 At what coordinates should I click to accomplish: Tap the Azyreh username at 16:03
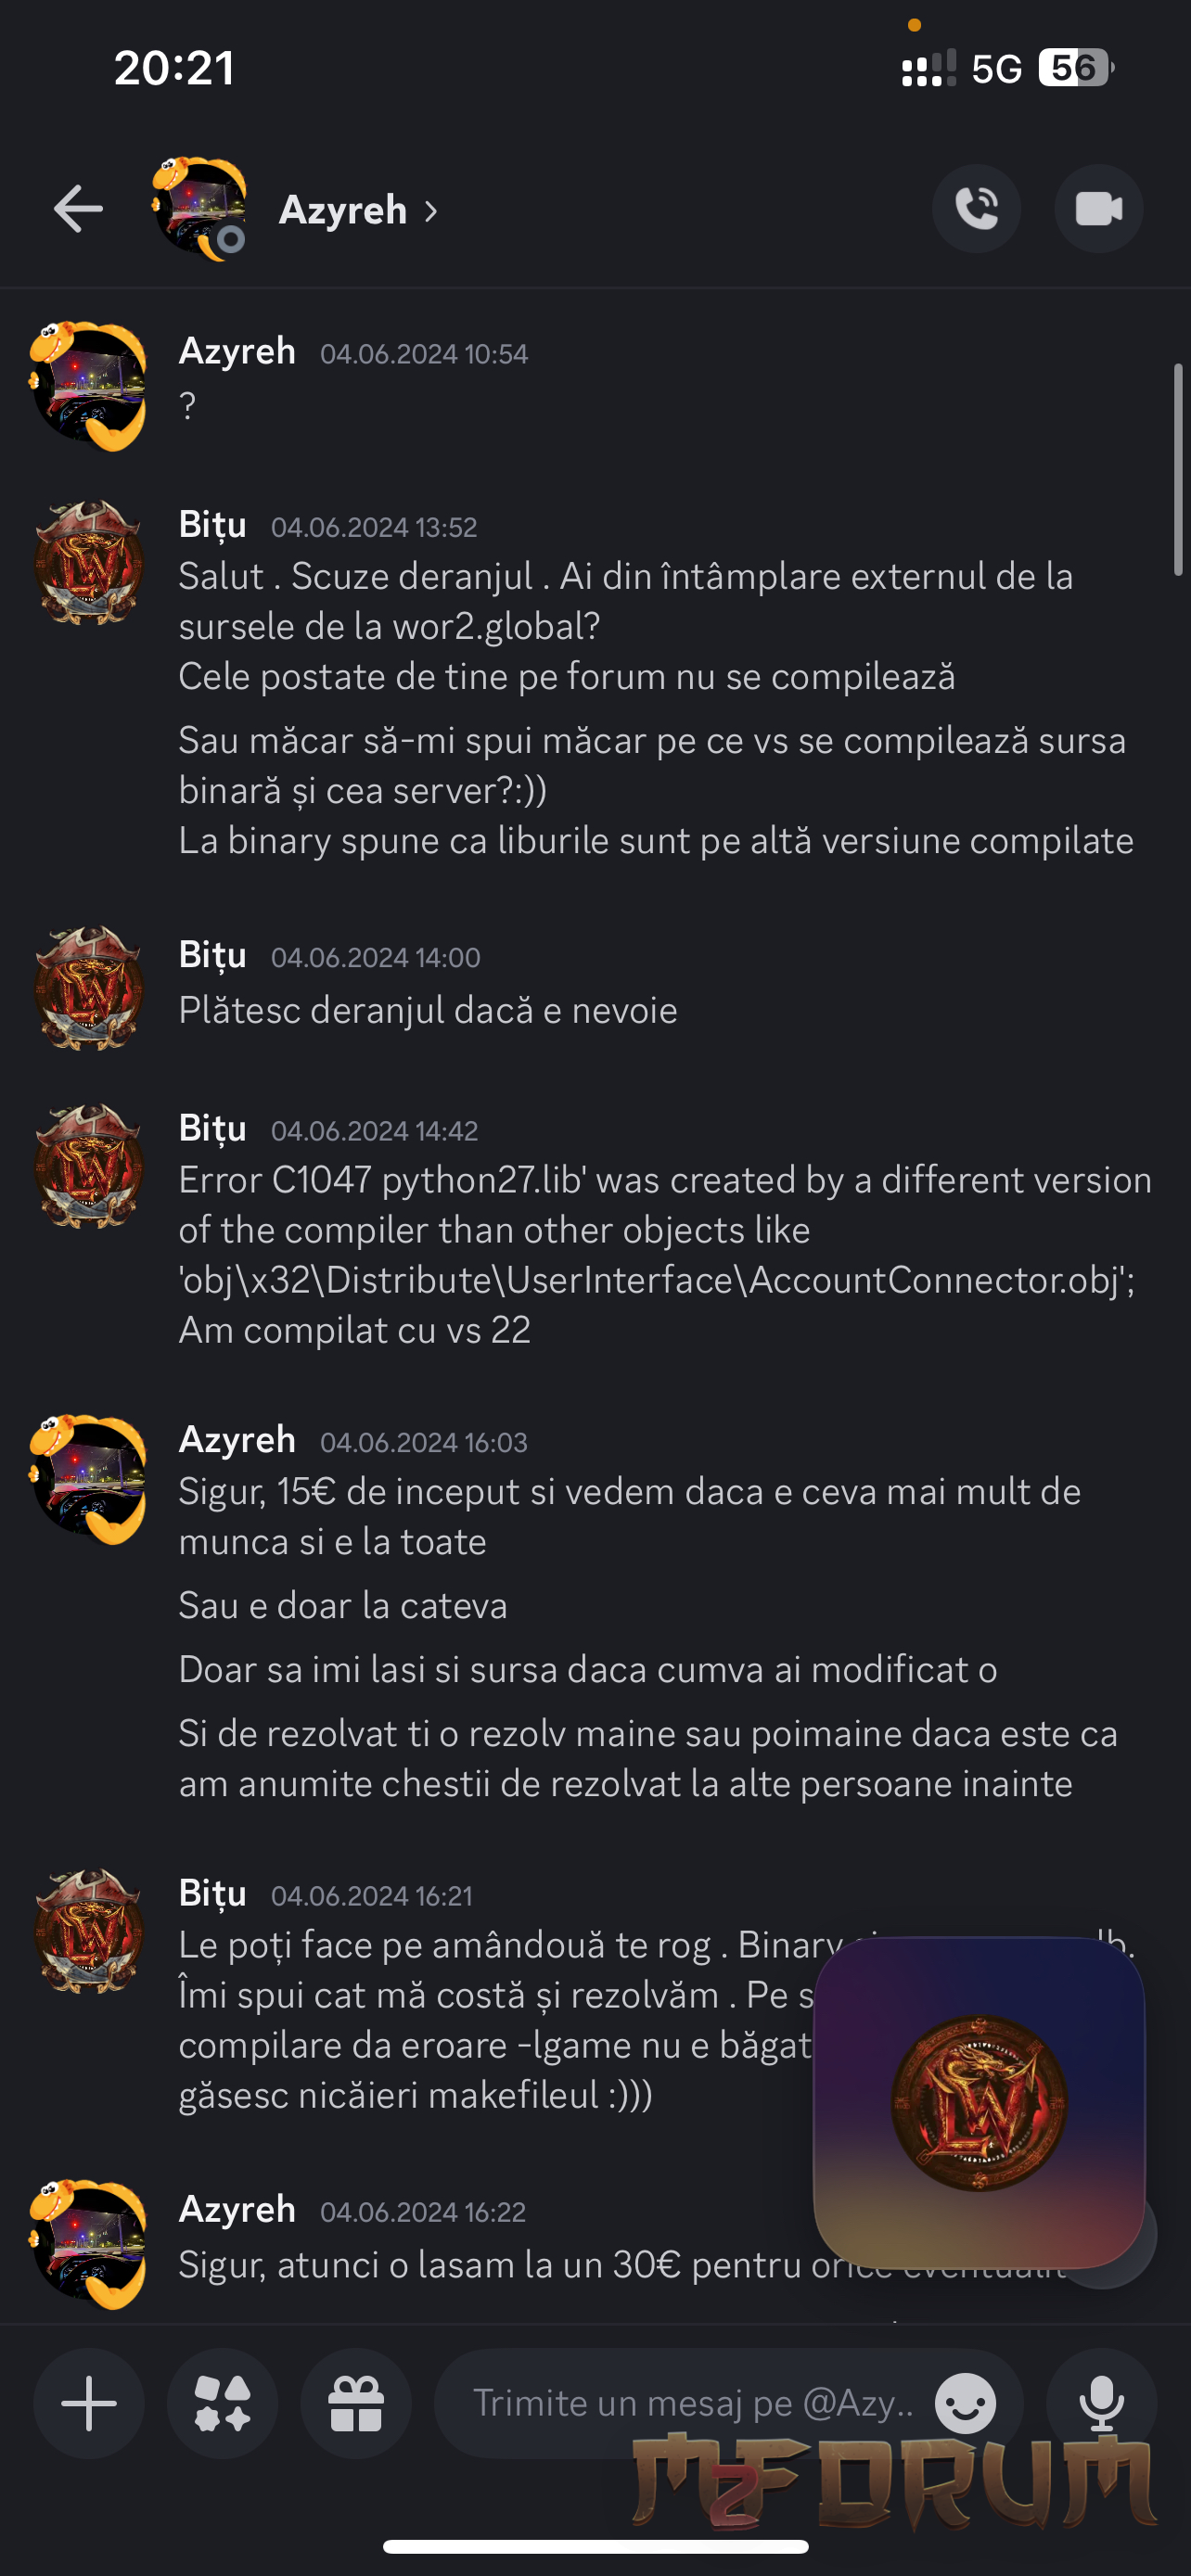pos(237,1439)
